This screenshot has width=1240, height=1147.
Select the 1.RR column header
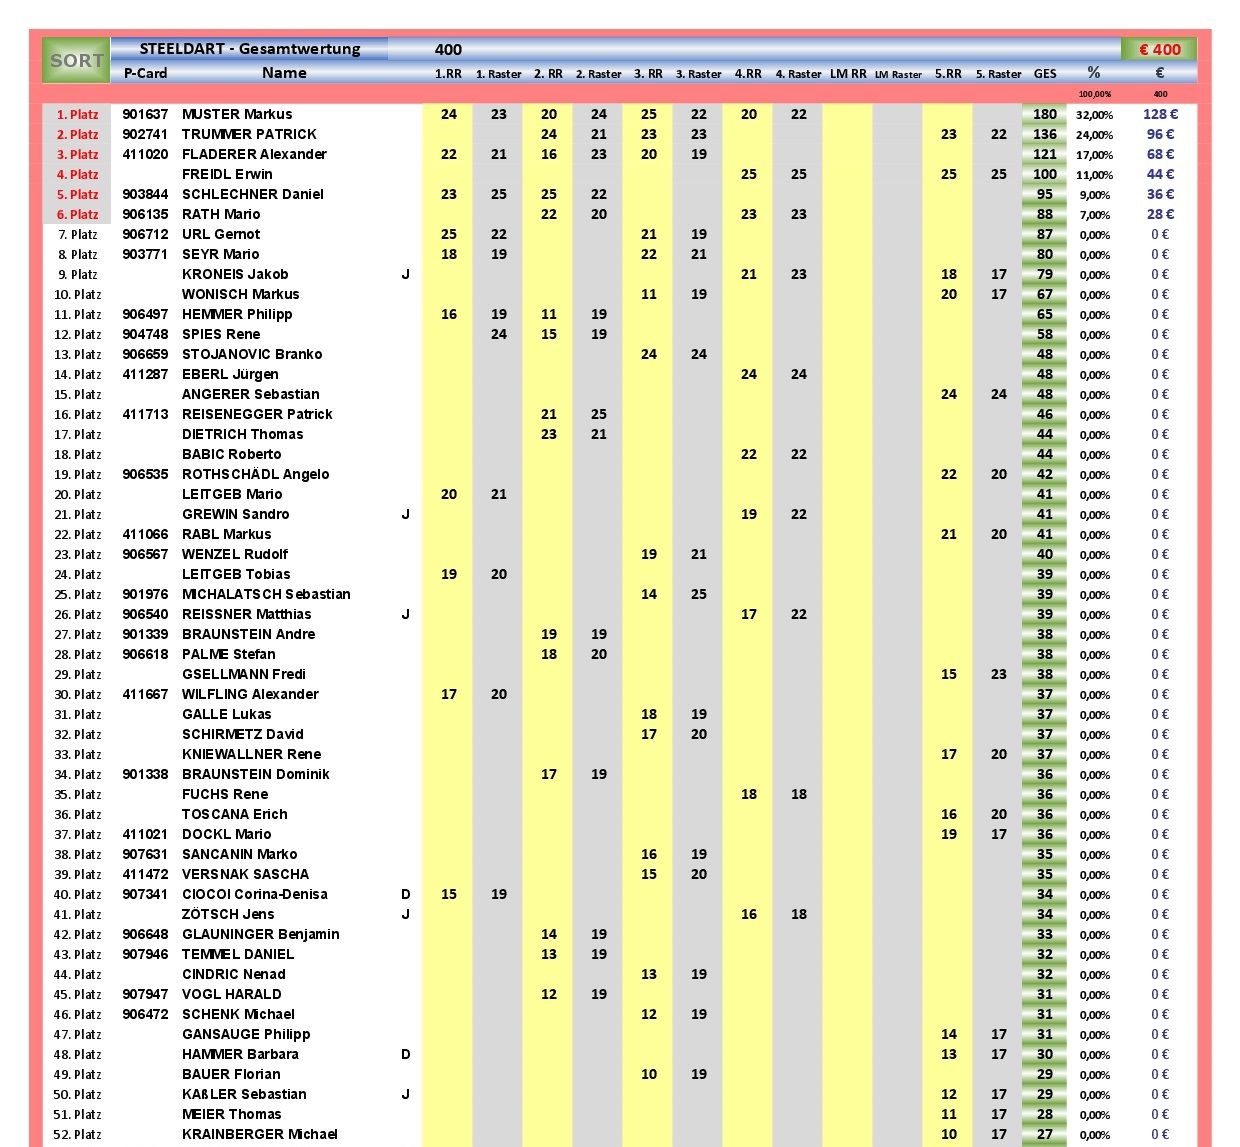(448, 74)
